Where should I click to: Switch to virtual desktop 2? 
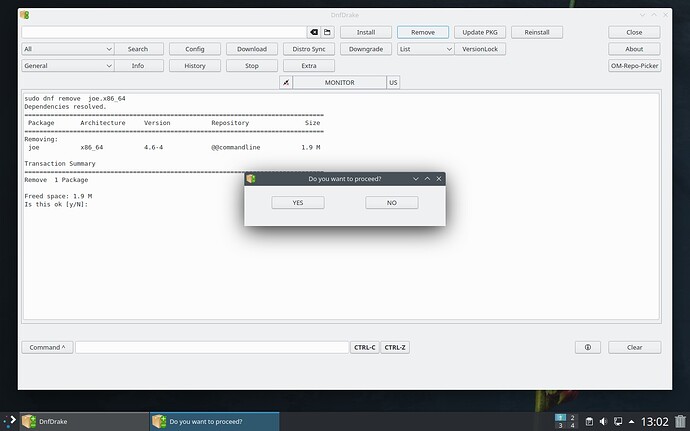573,417
